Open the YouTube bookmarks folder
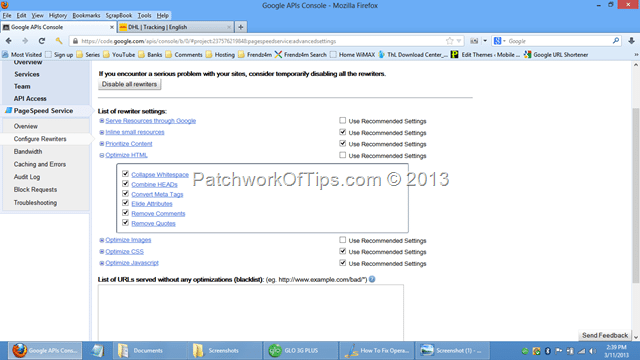 coord(119,54)
